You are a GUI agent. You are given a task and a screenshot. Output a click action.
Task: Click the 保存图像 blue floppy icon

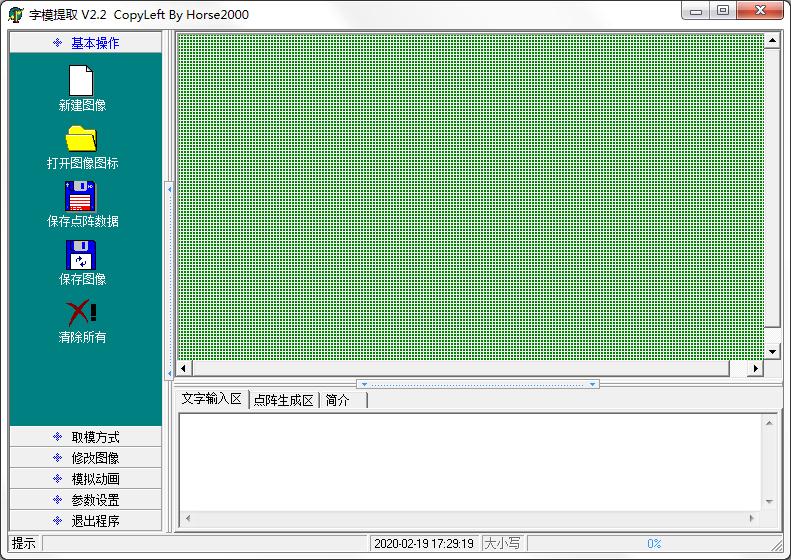click(81, 254)
